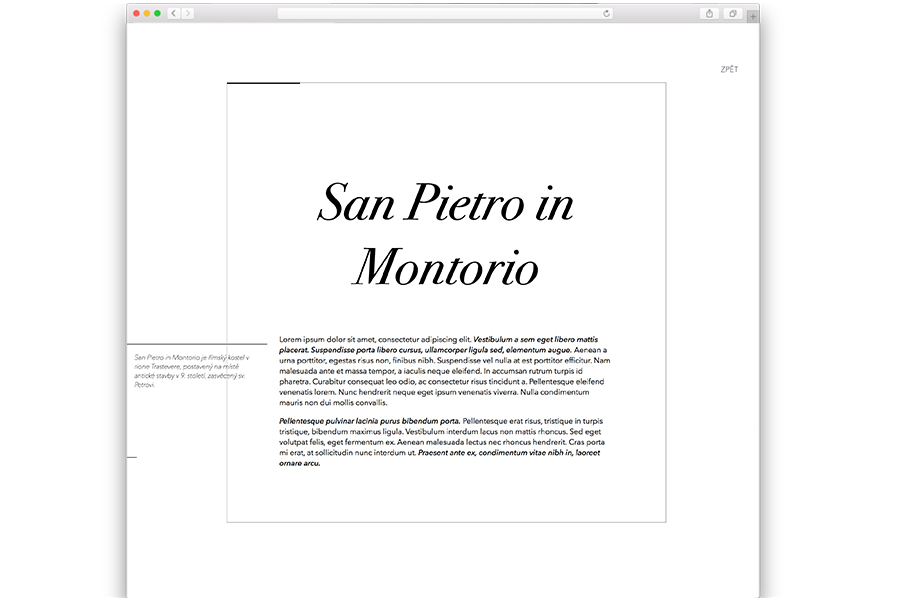Click the first Lorem ipsum paragraph
Screen dimensions: 900x600
point(444,372)
